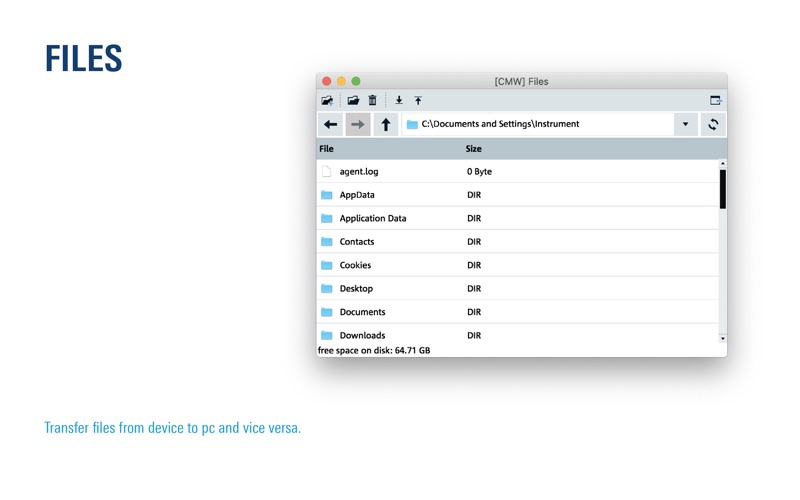Select the Documents folder name

coord(363,312)
